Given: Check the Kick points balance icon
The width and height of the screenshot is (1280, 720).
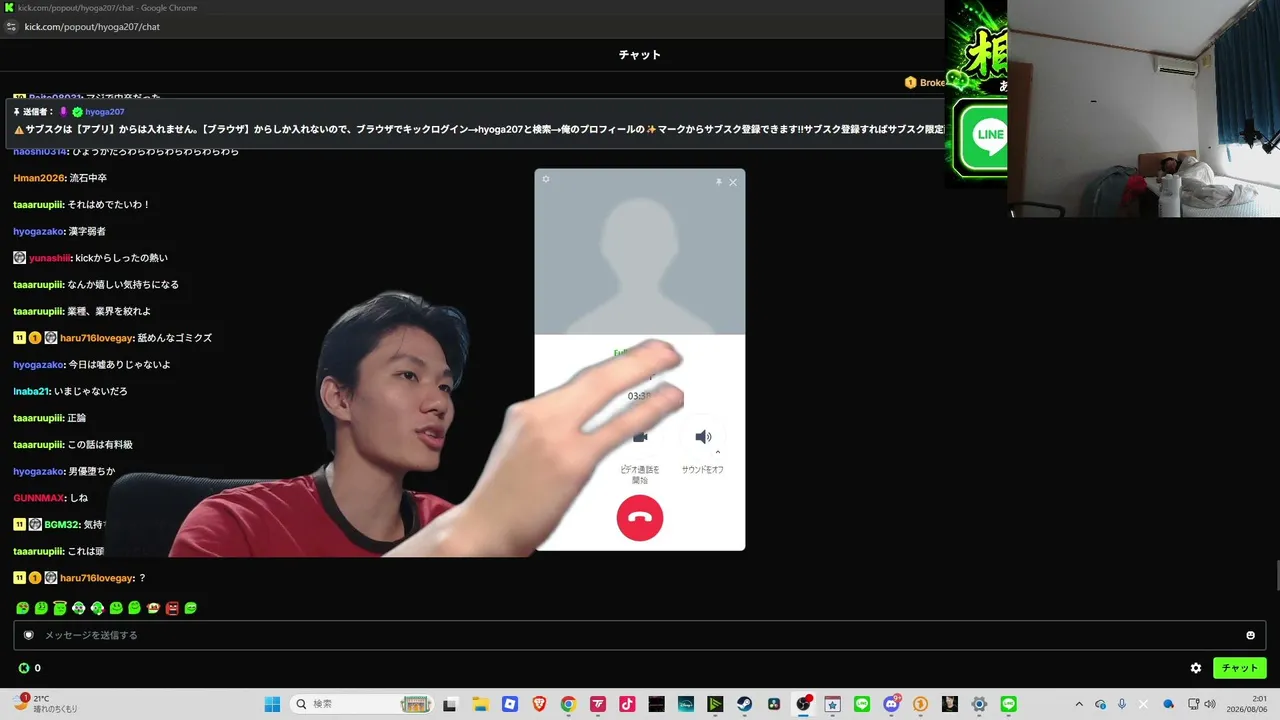Looking at the screenshot, I should [x=24, y=668].
